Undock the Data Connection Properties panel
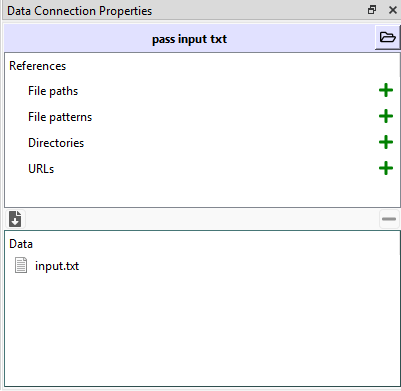The height and width of the screenshot is (391, 401). click(372, 10)
